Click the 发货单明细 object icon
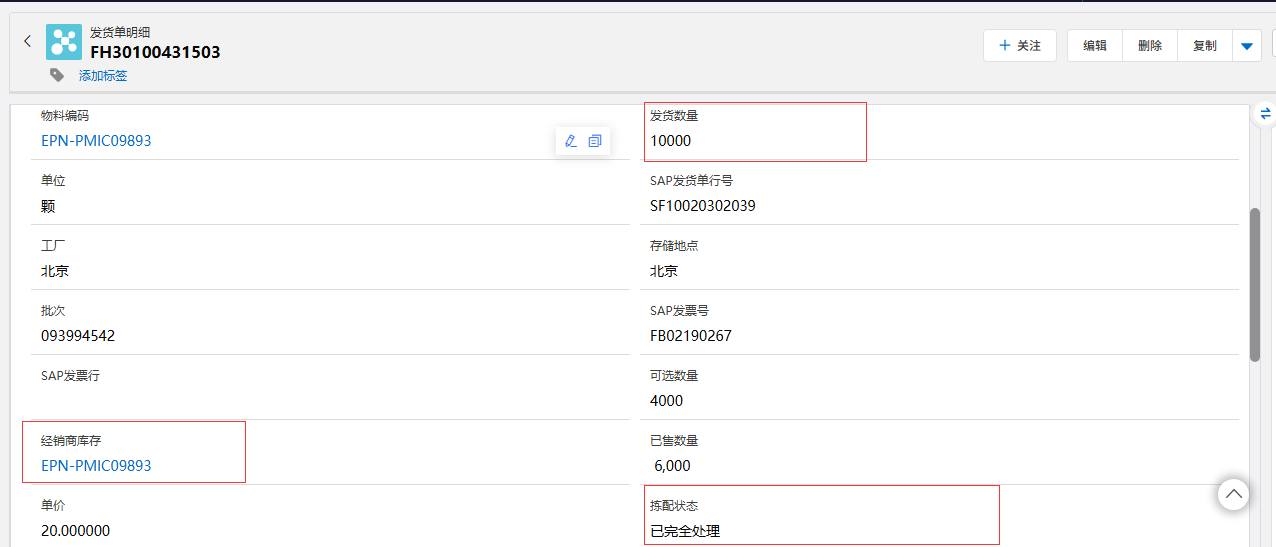This screenshot has height=547, width=1276. (64, 42)
